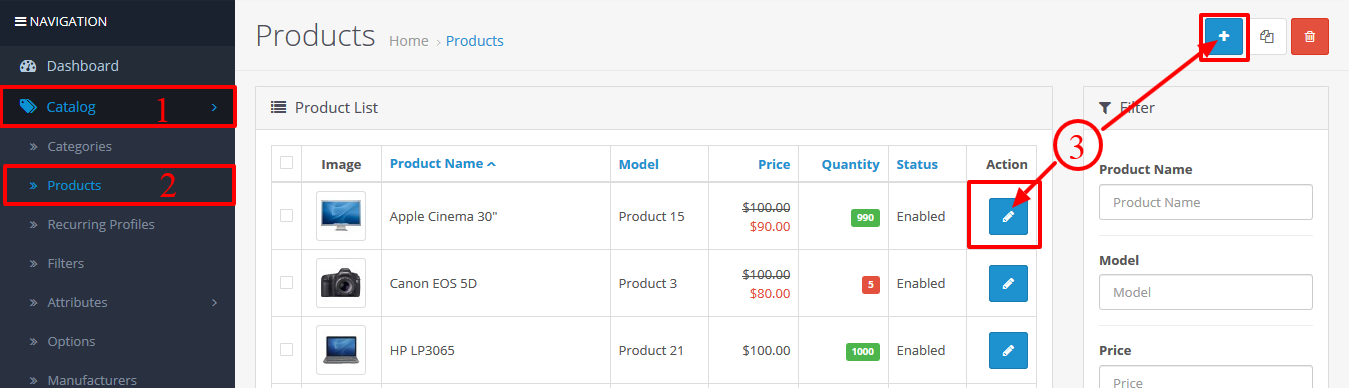
Task: Click the Apple Cinema monitor thumbnail
Action: coord(341,216)
